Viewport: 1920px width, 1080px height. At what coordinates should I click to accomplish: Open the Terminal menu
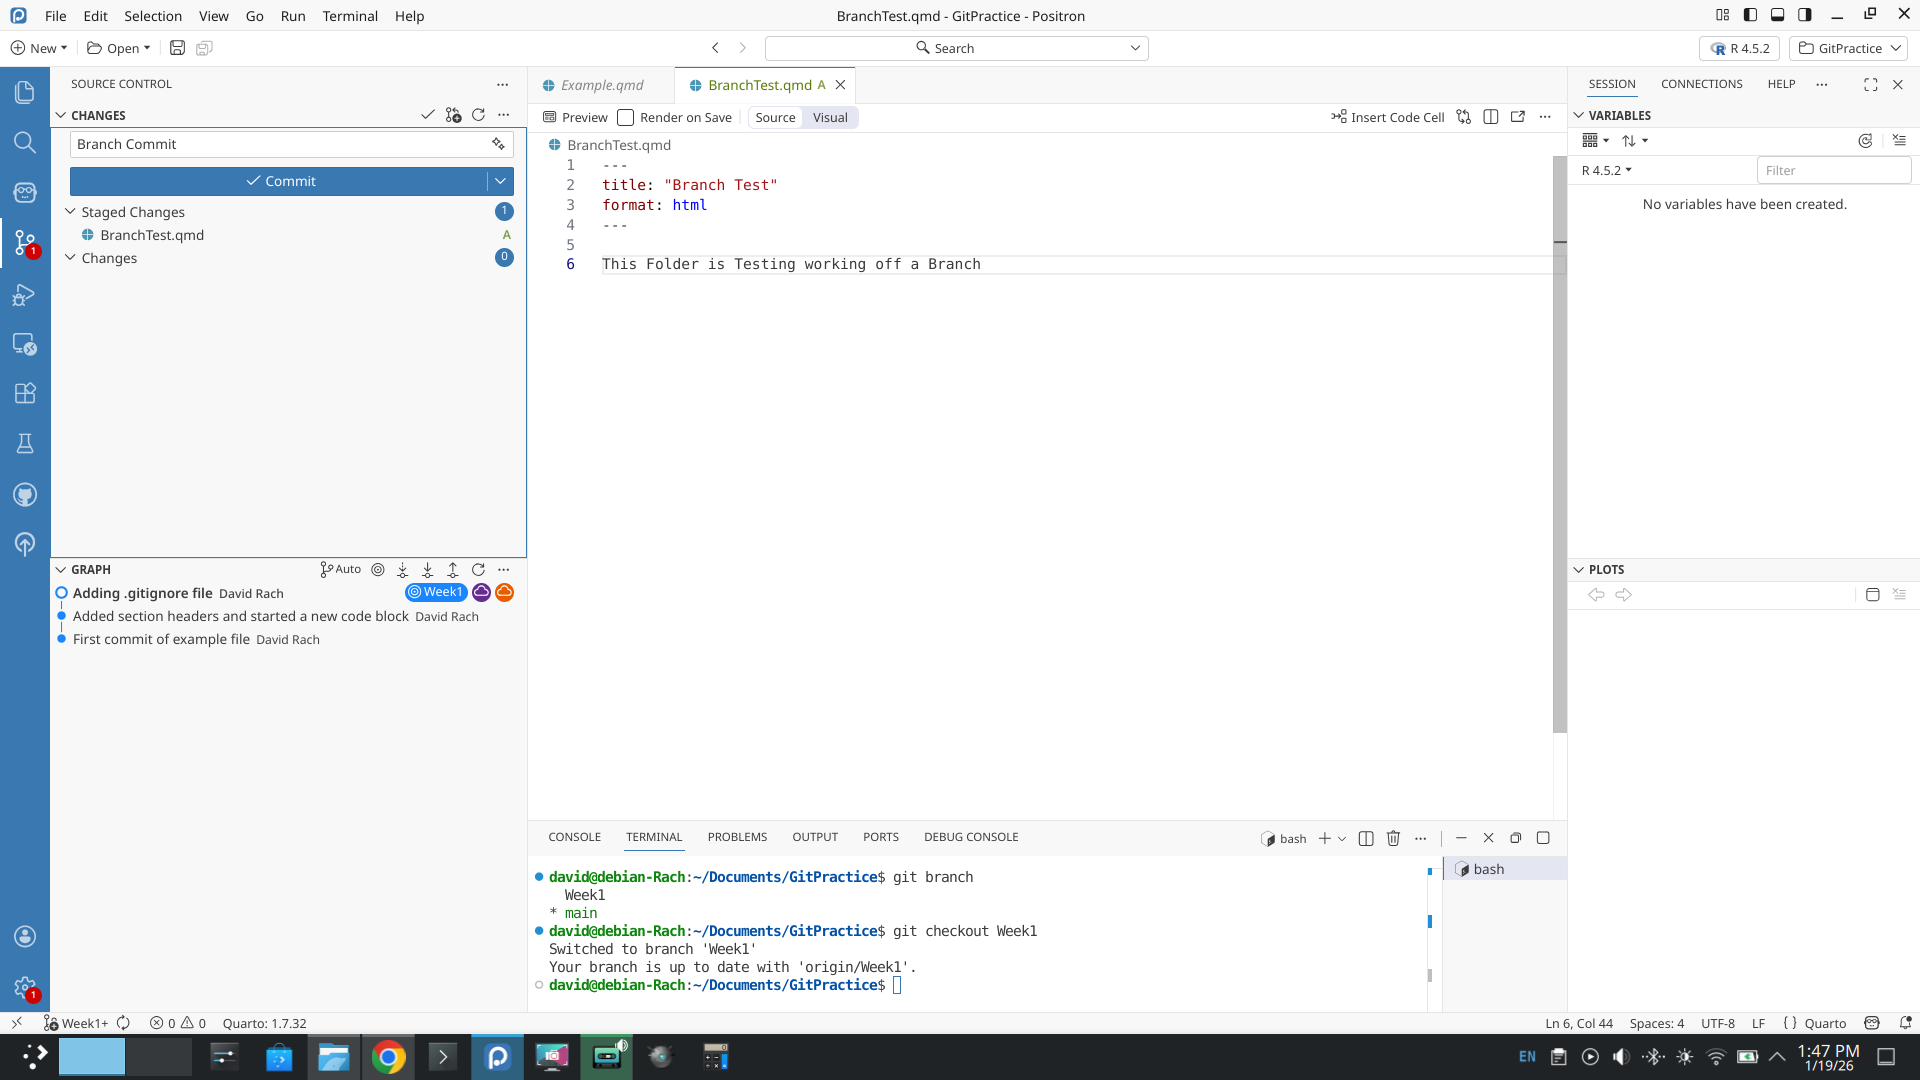tap(350, 16)
